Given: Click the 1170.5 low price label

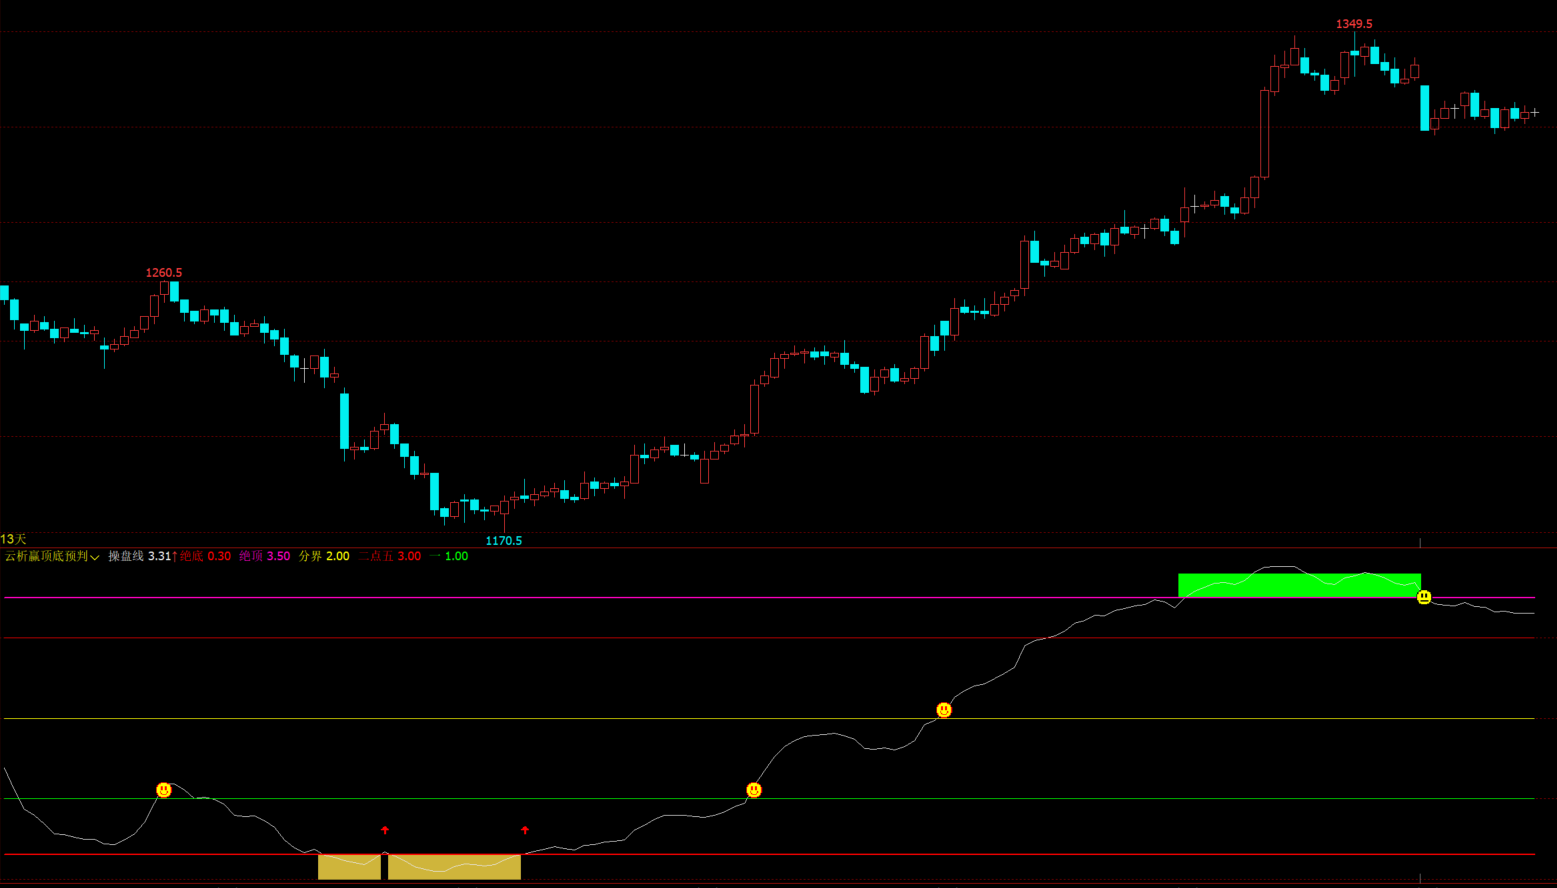Looking at the screenshot, I should point(504,541).
